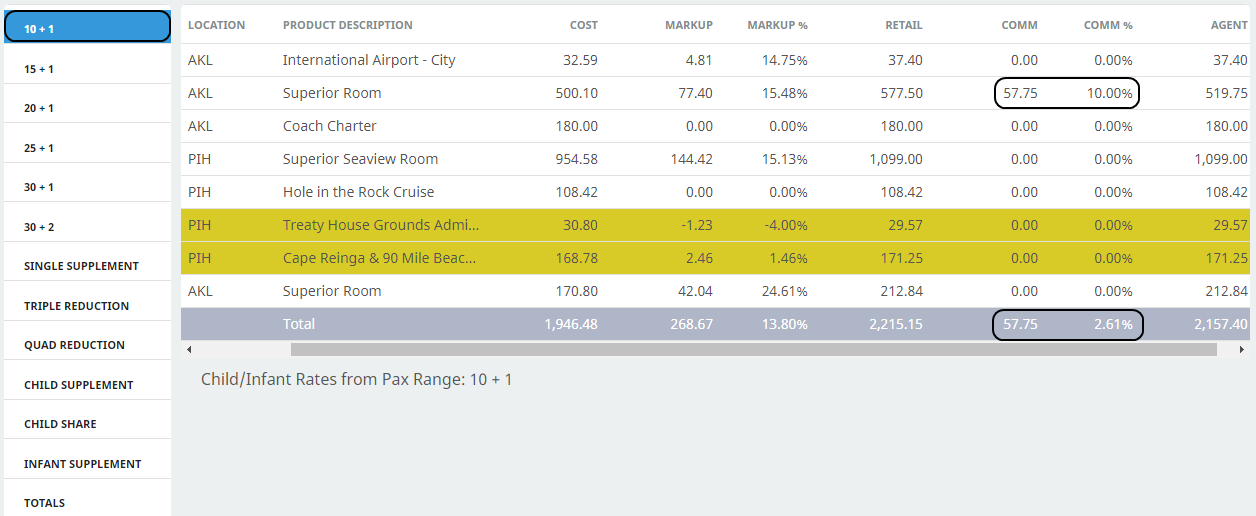The image size is (1256, 516).
Task: Click the 10.00% commission cell
Action: click(1112, 93)
